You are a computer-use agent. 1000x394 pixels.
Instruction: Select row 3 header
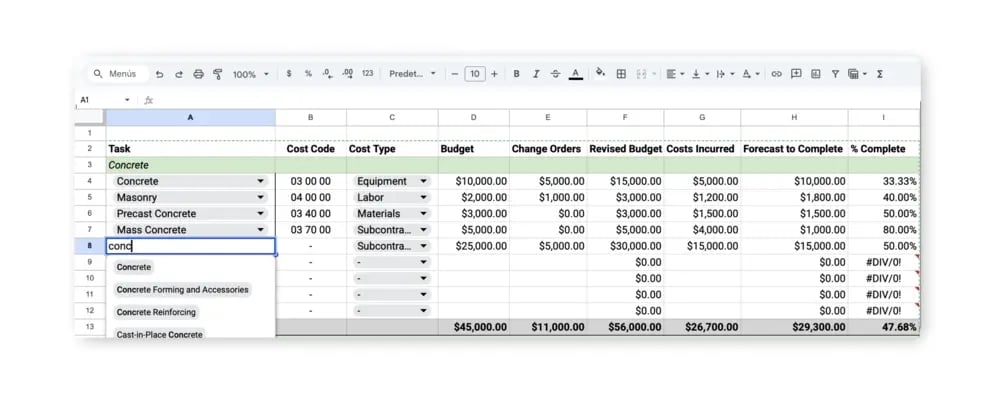click(x=90, y=165)
